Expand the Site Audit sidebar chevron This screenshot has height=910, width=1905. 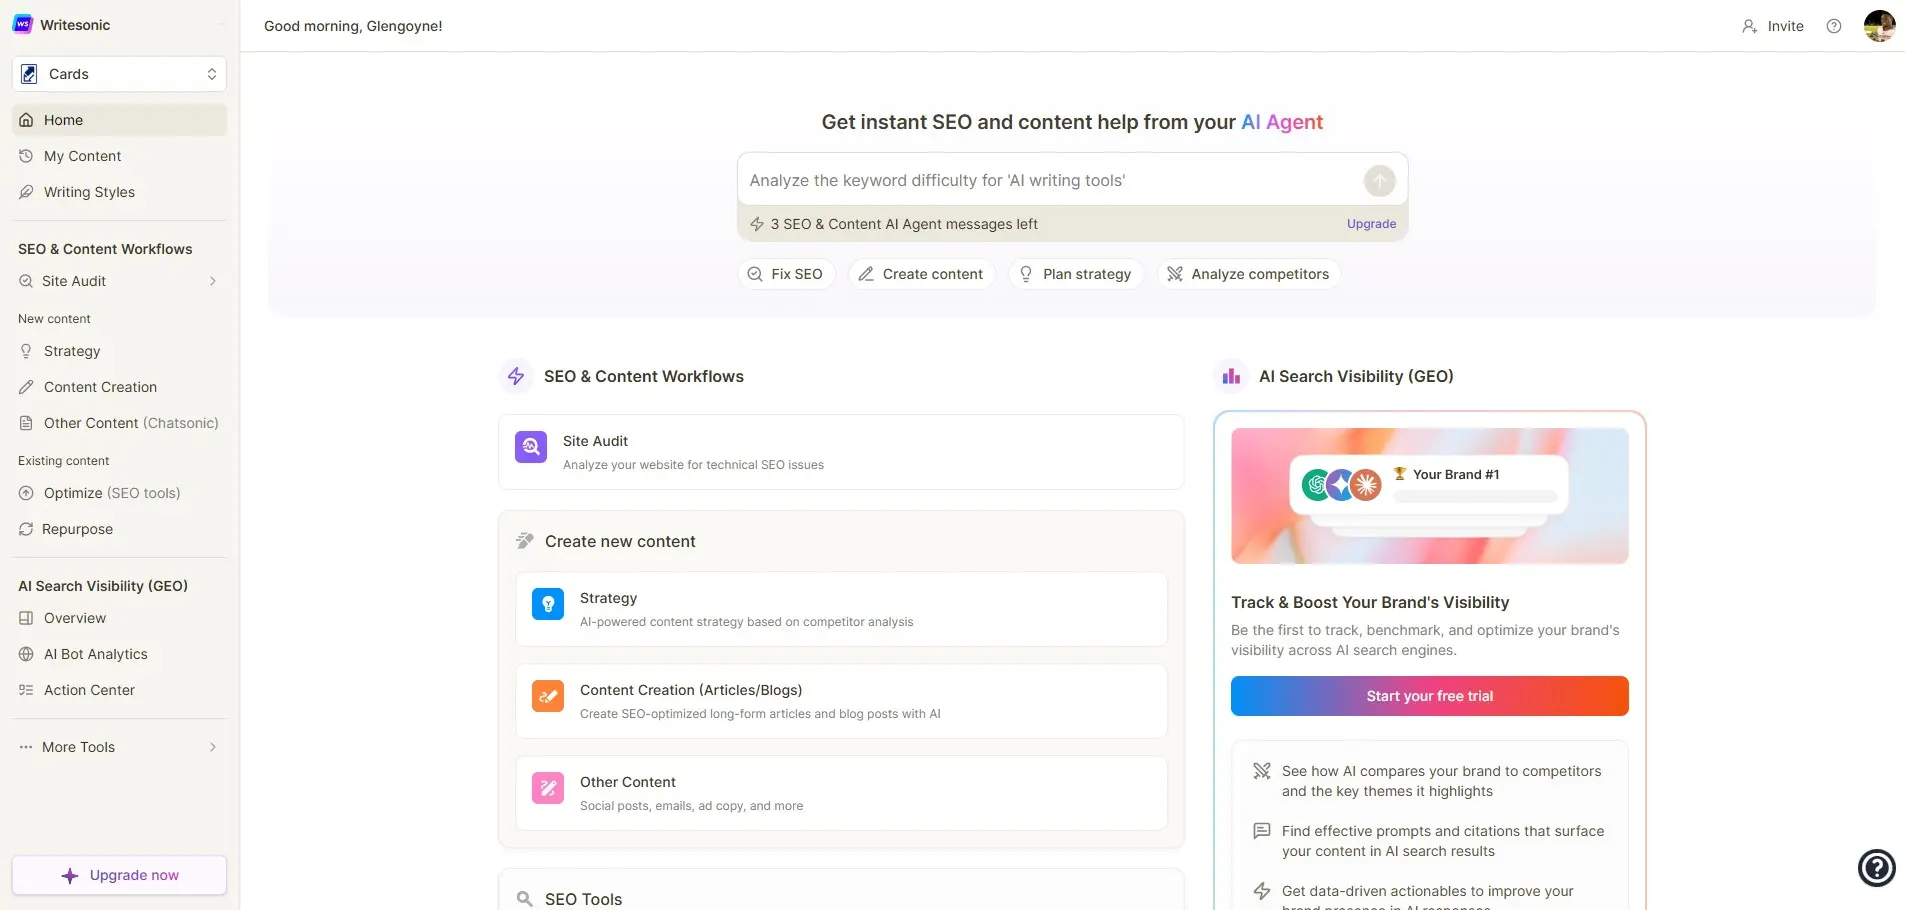pos(212,281)
